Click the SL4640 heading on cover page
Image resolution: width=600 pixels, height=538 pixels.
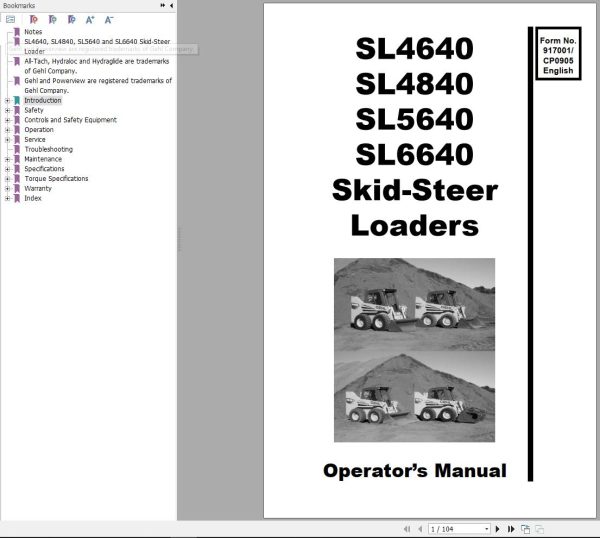click(x=414, y=48)
